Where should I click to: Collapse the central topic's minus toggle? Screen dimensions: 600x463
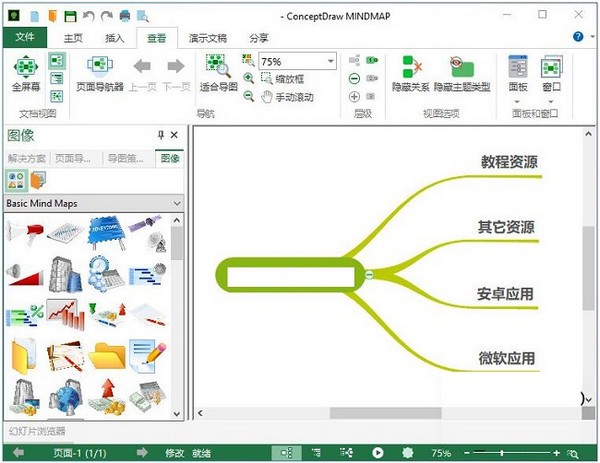[x=368, y=274]
